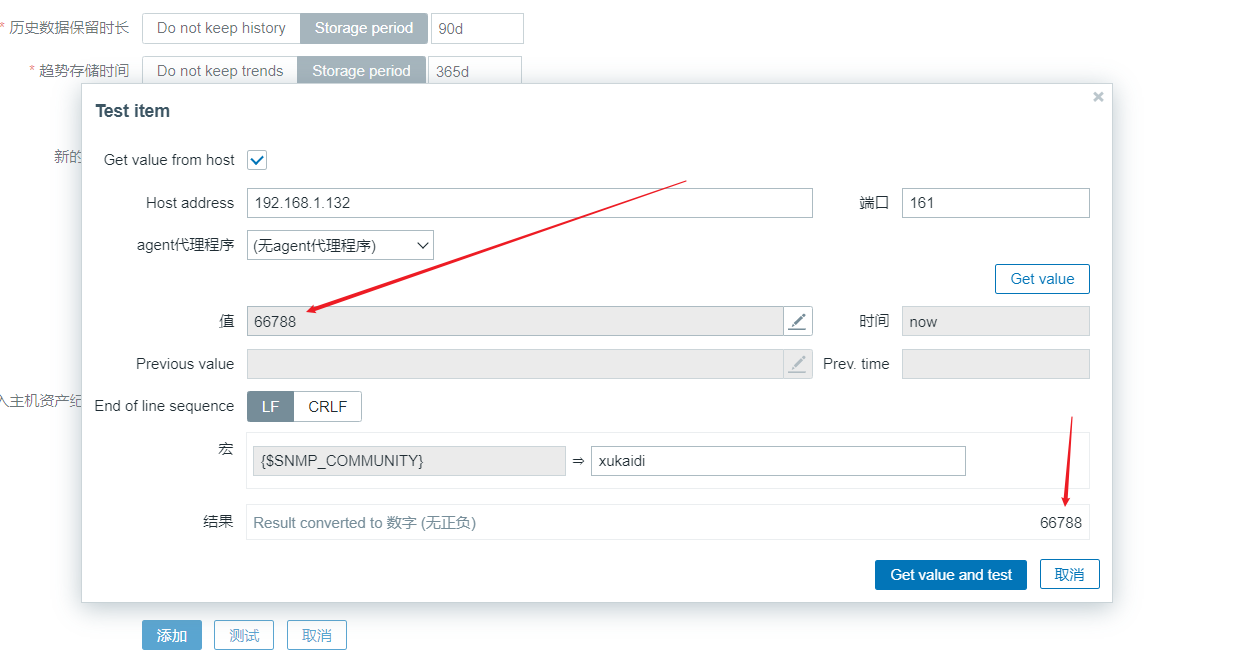1251x658 pixels.
Task: Toggle Get value from host checkbox
Action: [x=257, y=160]
